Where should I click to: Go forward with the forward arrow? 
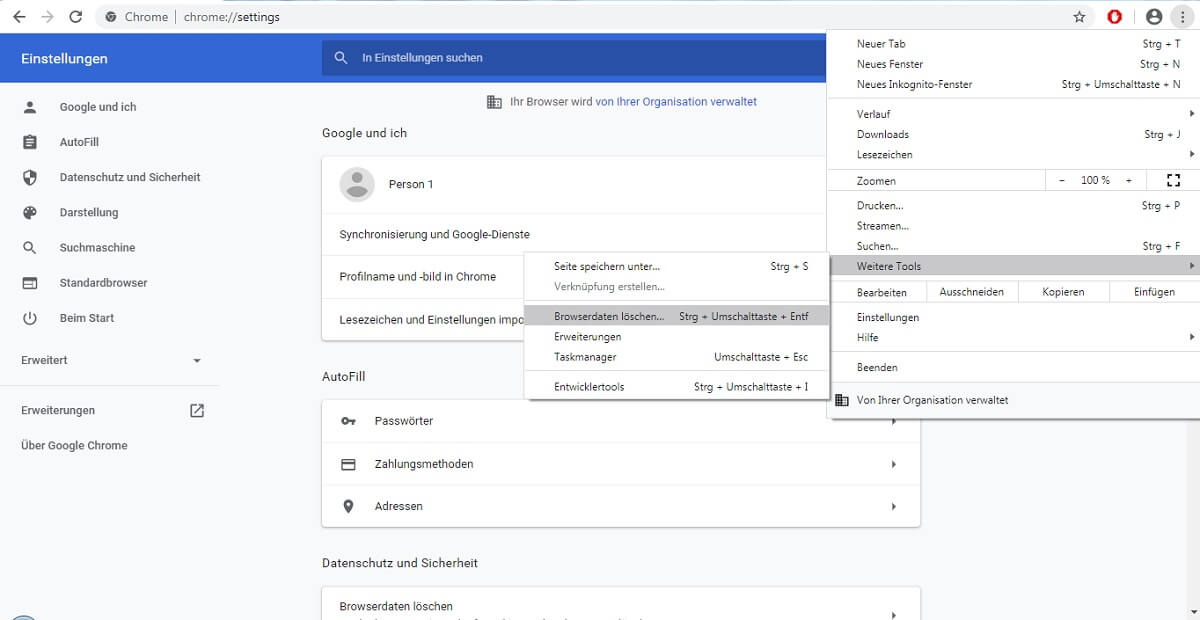[46, 17]
